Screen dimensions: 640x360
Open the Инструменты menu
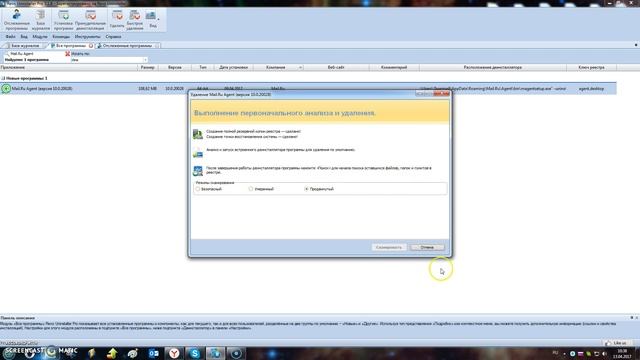pos(87,37)
